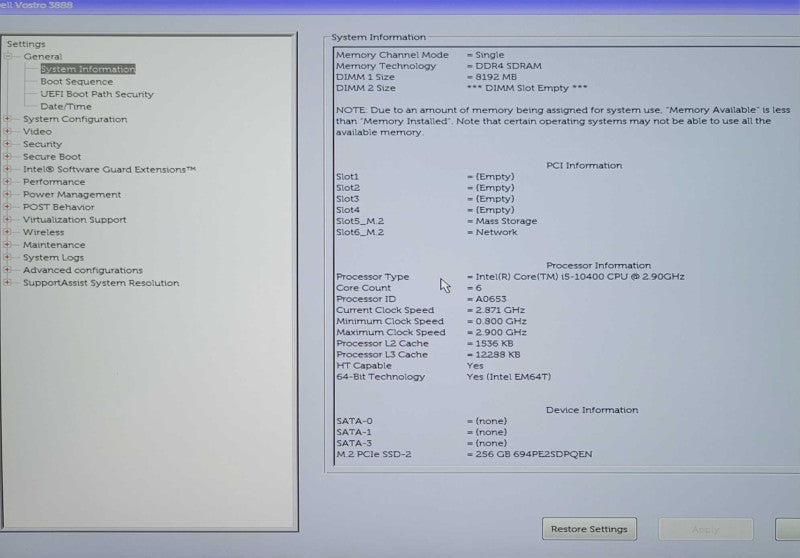Click the HT Capable row

point(410,366)
